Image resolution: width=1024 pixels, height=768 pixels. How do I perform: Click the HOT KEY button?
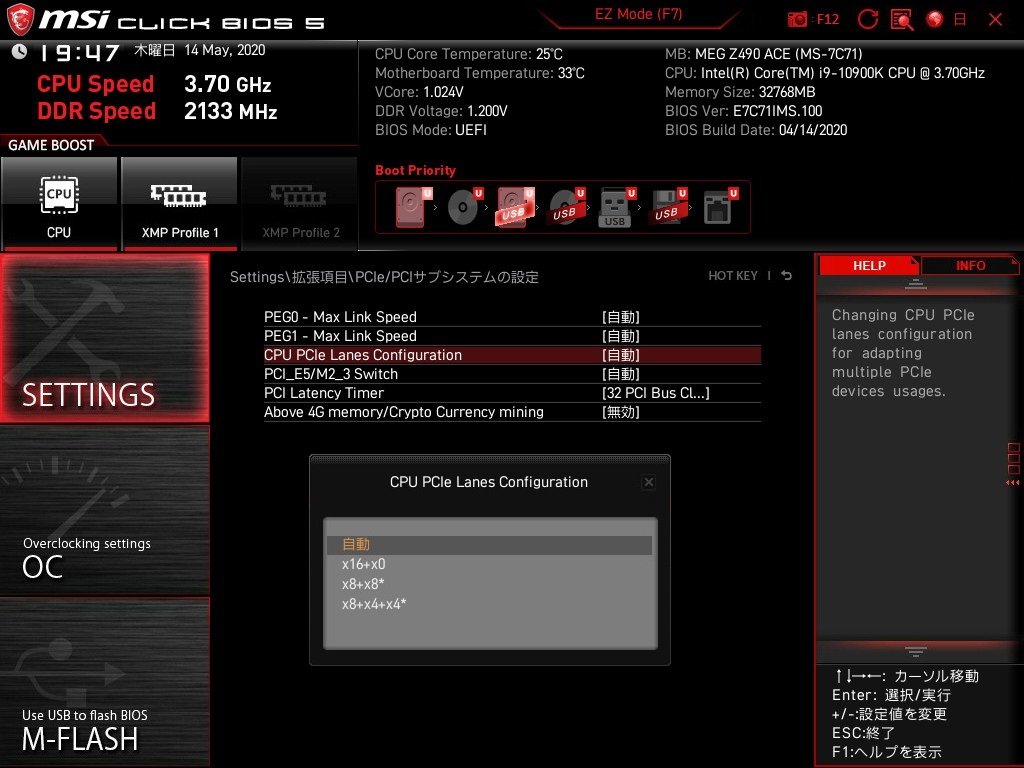pos(733,276)
